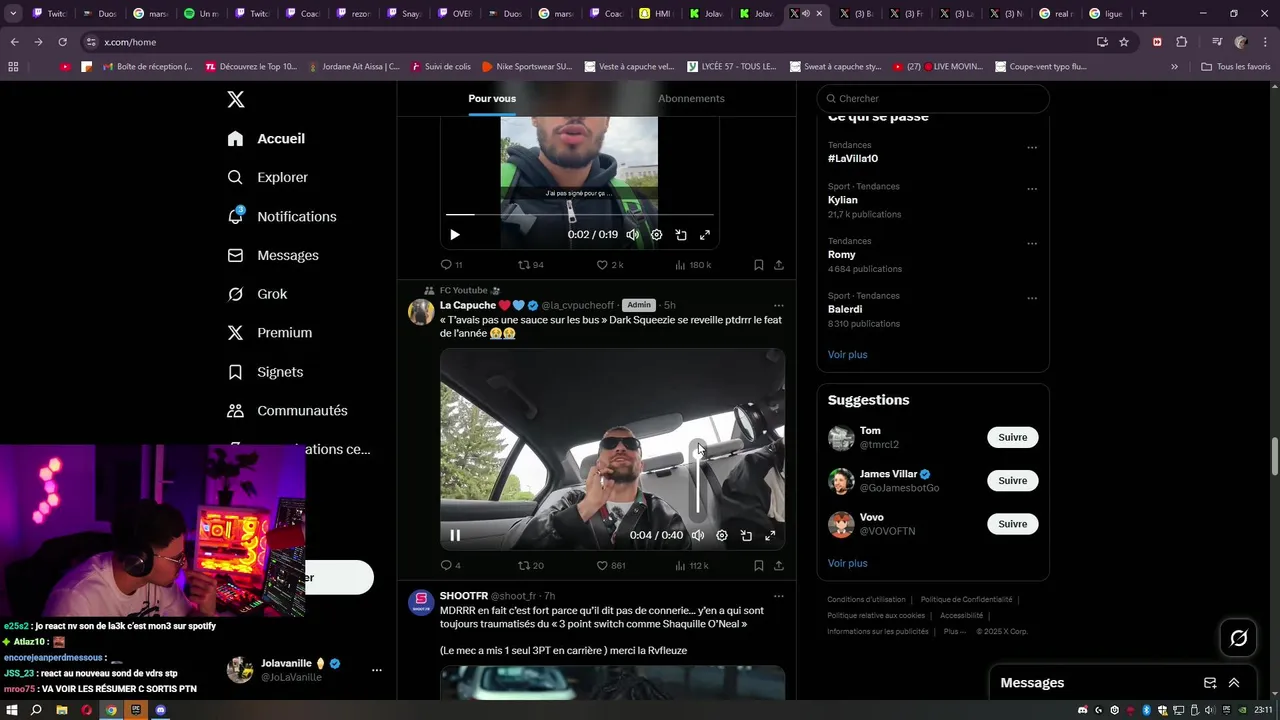
Task: Pause the La Capuche car video
Action: 455,535
